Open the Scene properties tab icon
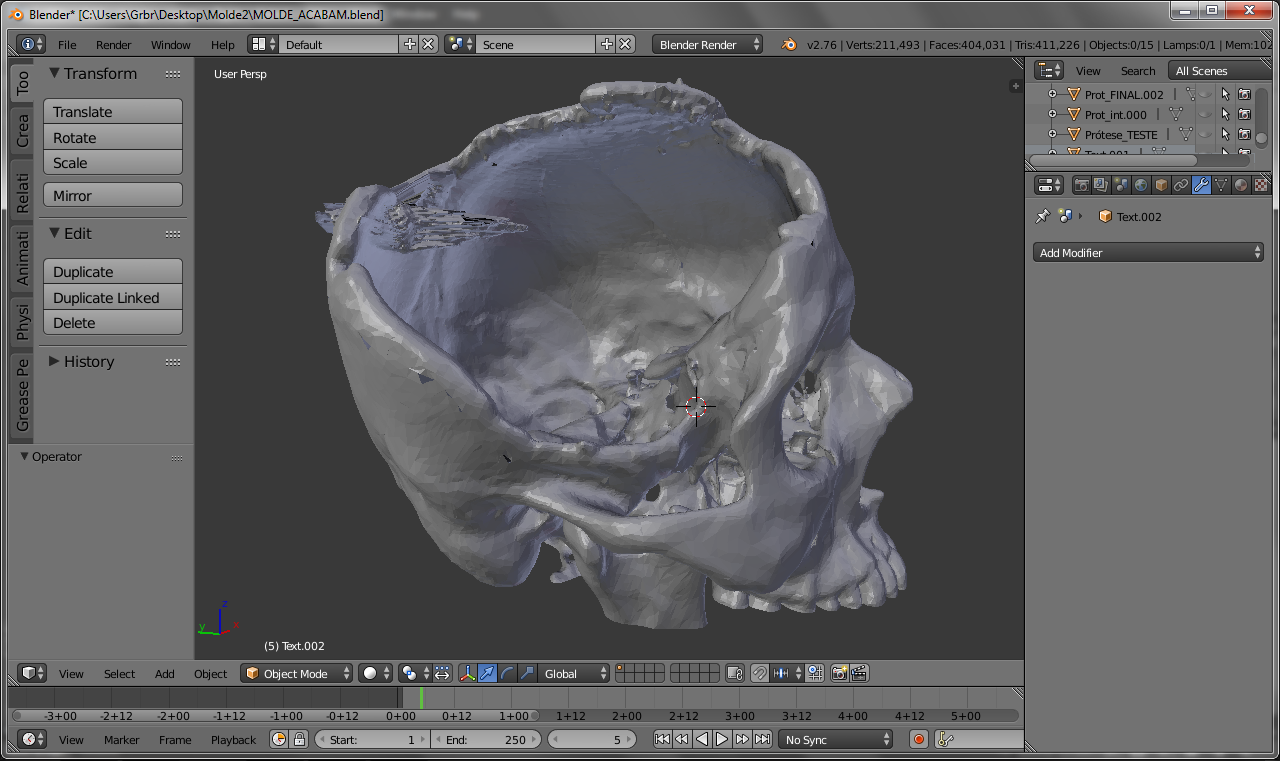Viewport: 1280px width, 761px height. 1121,185
